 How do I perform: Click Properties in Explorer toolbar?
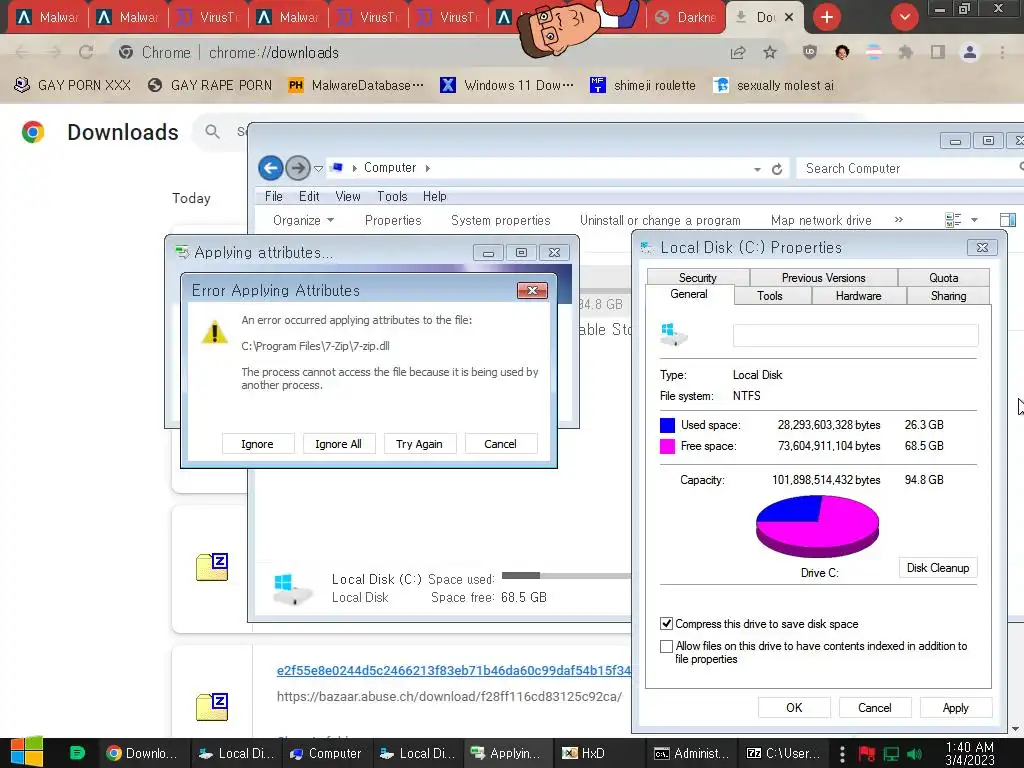pos(393,221)
